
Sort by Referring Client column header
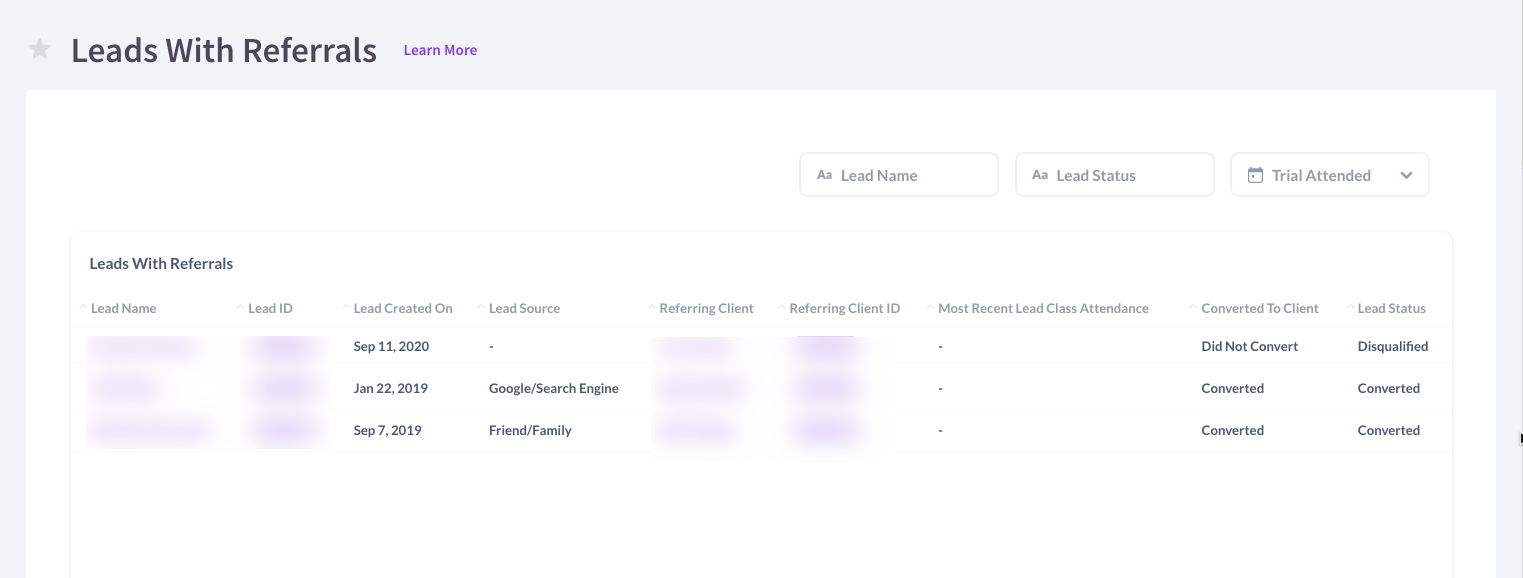pos(706,308)
